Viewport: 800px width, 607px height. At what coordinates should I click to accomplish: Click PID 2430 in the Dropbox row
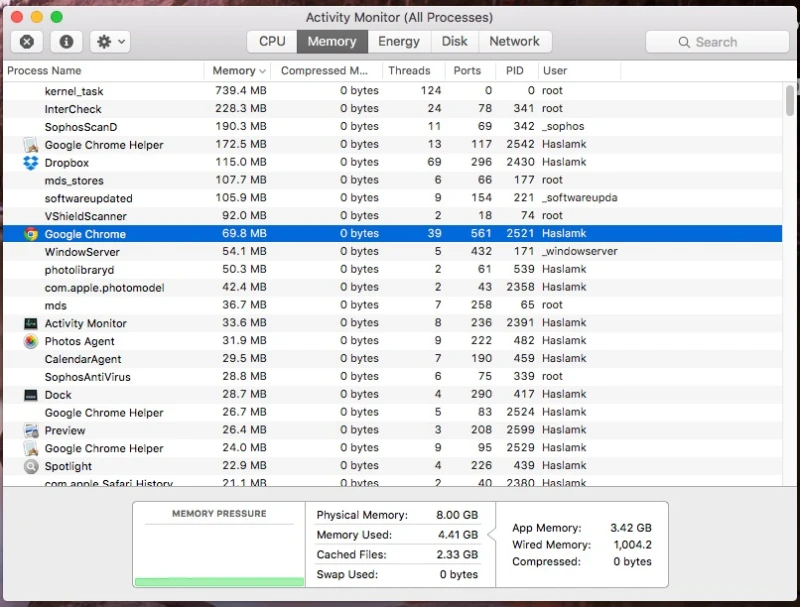pos(520,162)
